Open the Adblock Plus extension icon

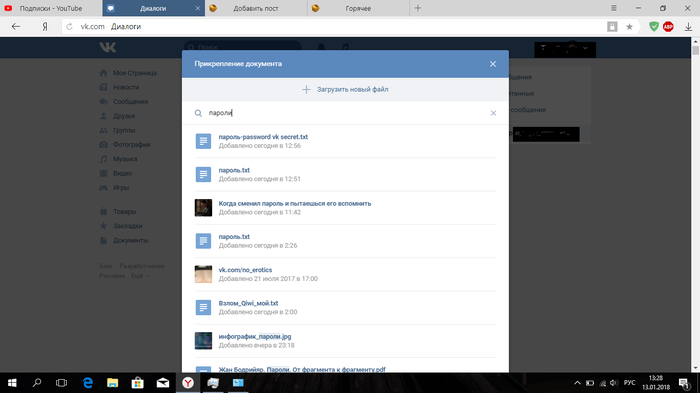click(x=668, y=27)
